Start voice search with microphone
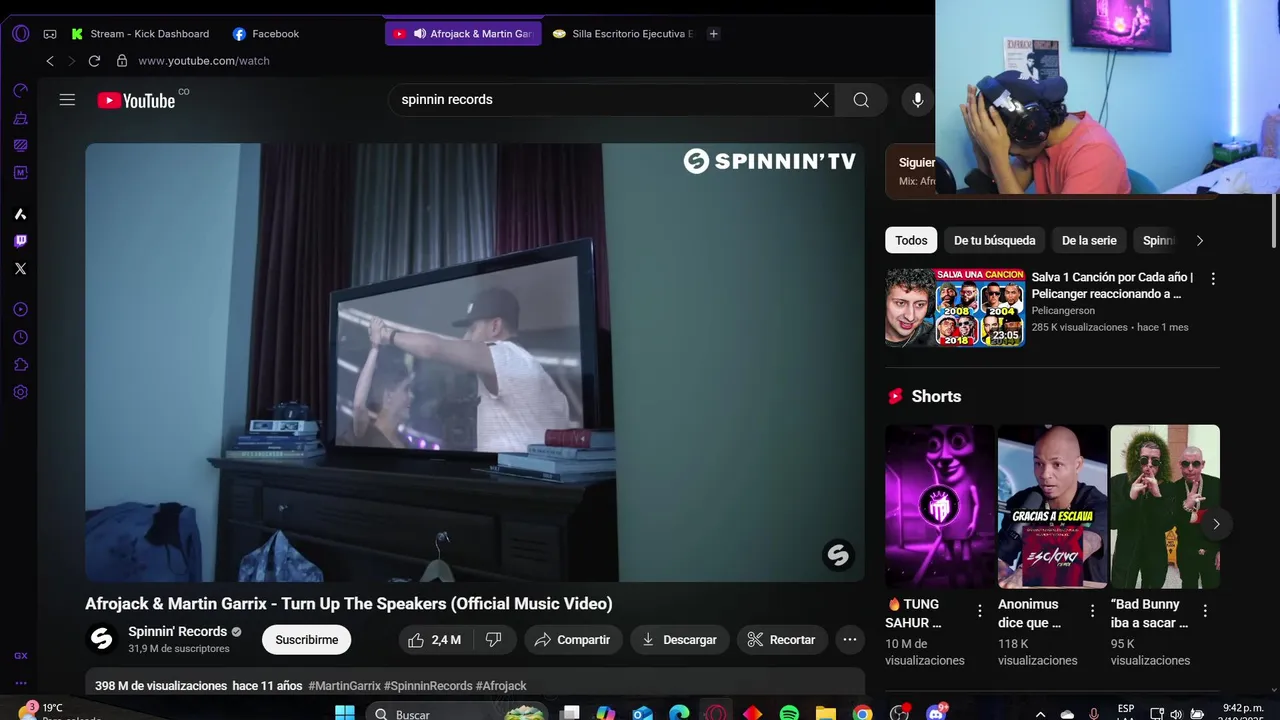This screenshot has width=1280, height=720. coord(918,100)
